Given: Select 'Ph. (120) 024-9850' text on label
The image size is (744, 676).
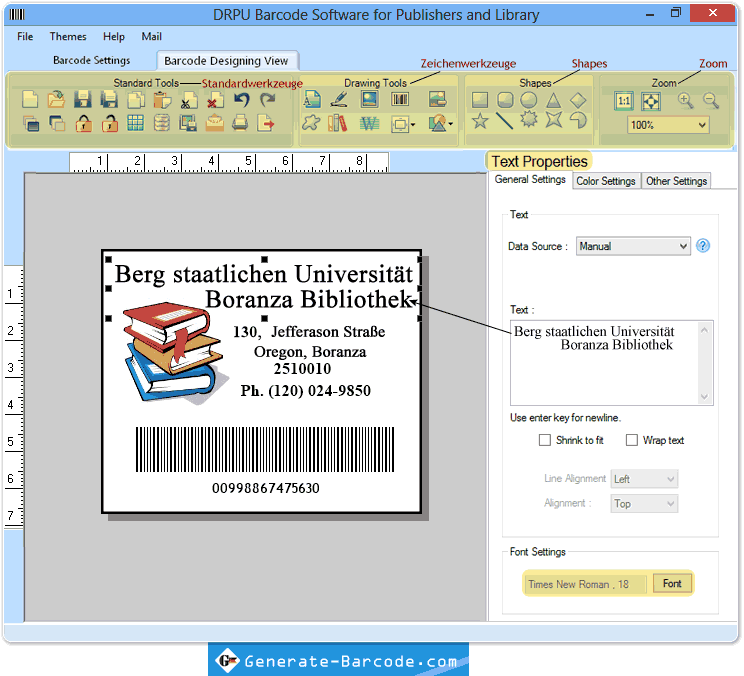Looking at the screenshot, I should [x=306, y=391].
